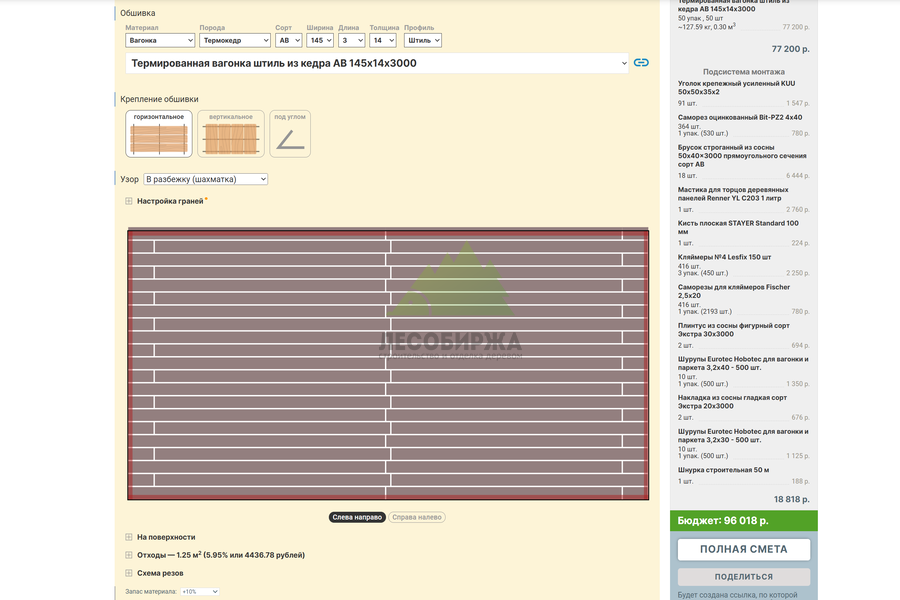Open the Узор pattern dropdown

click(x=205, y=179)
